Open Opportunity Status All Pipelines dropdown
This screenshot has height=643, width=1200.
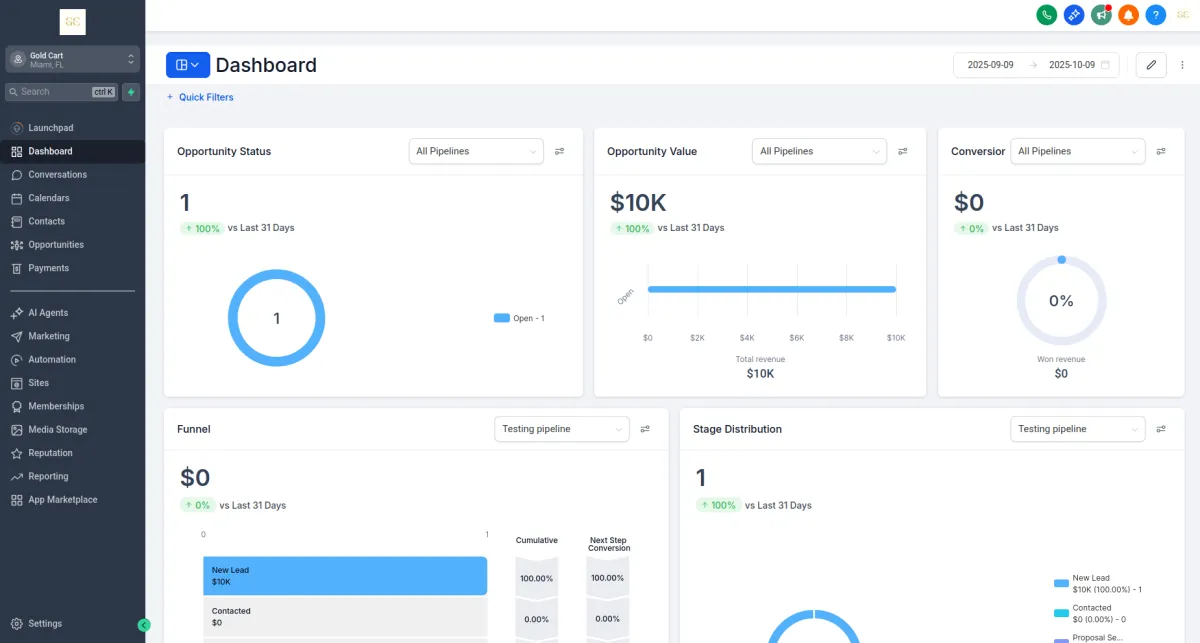point(476,151)
